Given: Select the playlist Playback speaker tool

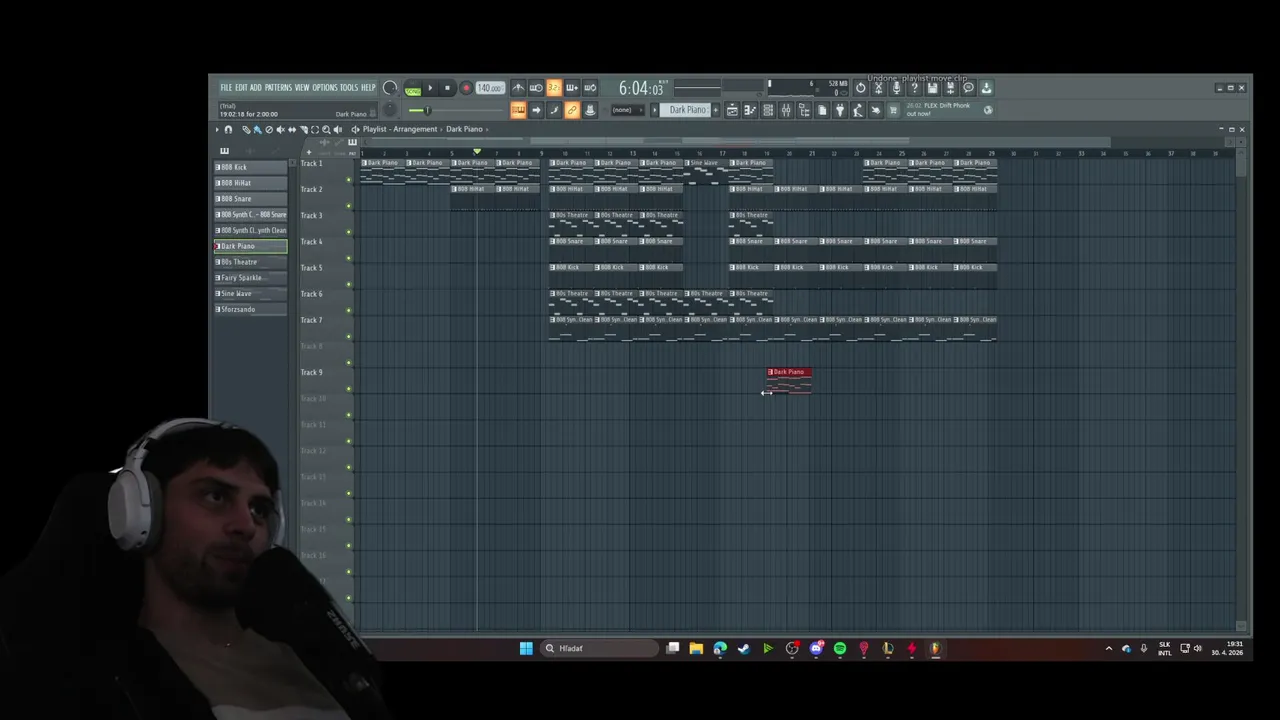Looking at the screenshot, I should tap(337, 129).
